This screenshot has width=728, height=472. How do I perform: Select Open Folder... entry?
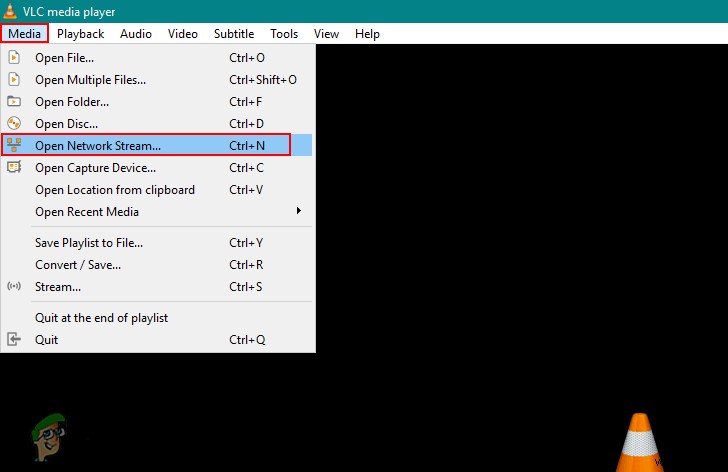[x=157, y=102]
